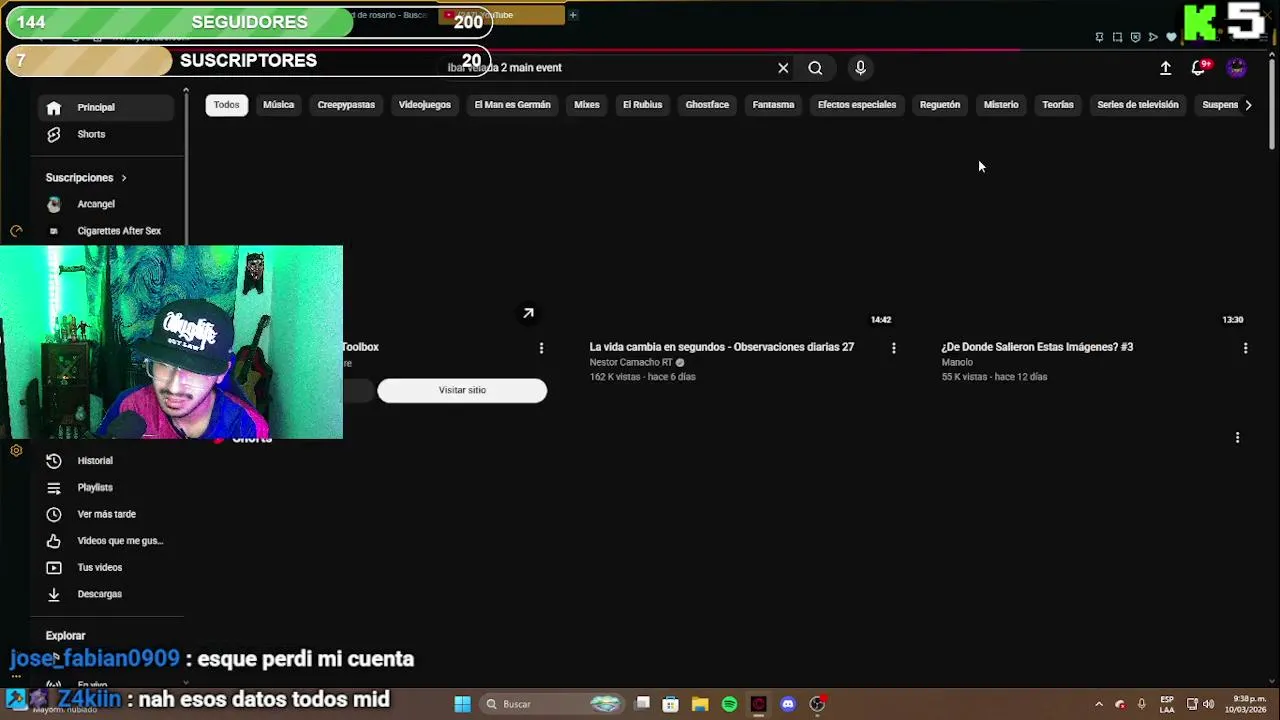1280x720 pixels.
Task: Select the Teorías filter chip
Action: pos(1058,105)
